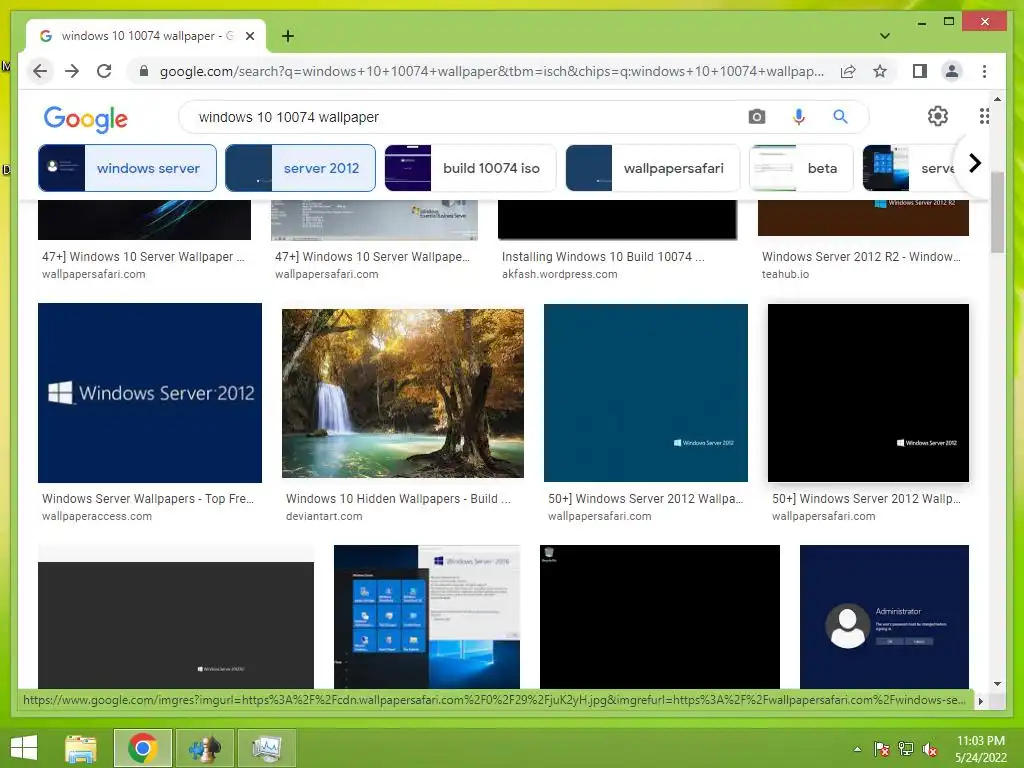The width and height of the screenshot is (1024, 768).
Task: Open Windows 10 Hidden Wallpapers - Build link
Action: click(x=398, y=498)
